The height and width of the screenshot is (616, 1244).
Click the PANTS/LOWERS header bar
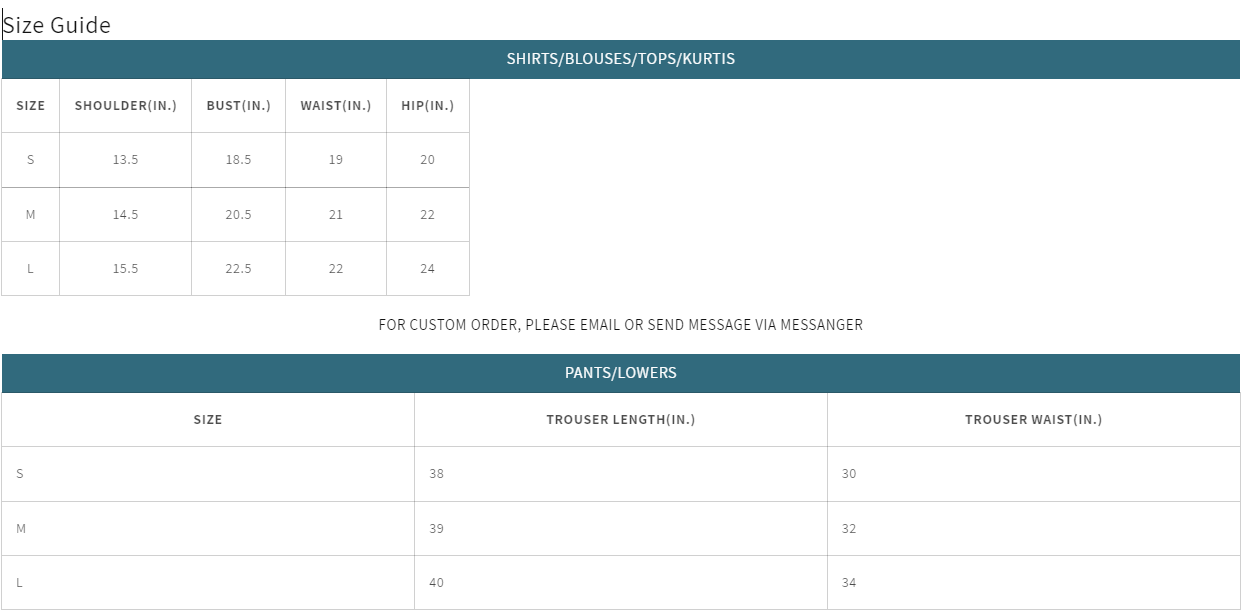[x=620, y=373]
